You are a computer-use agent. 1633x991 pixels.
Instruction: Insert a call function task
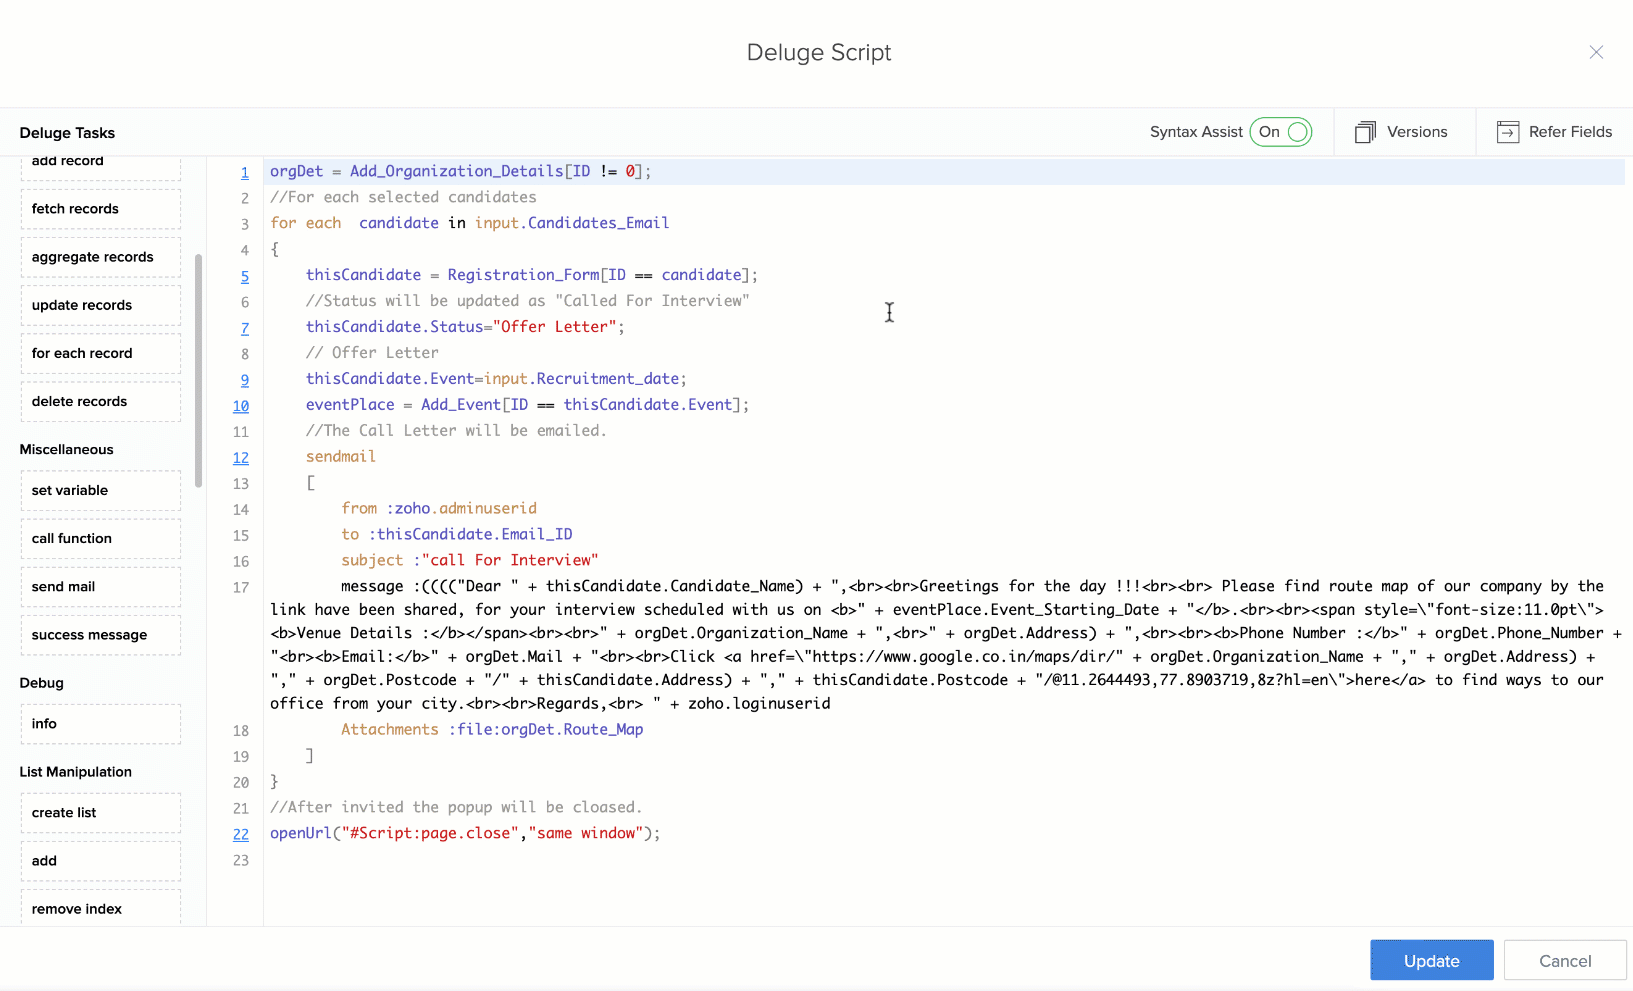point(100,538)
